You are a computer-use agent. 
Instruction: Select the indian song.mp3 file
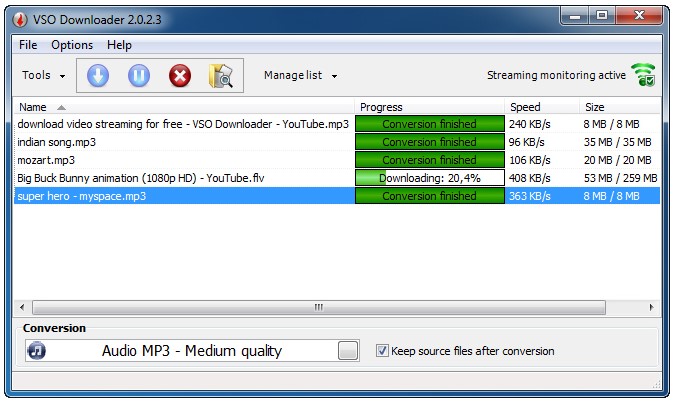56,142
